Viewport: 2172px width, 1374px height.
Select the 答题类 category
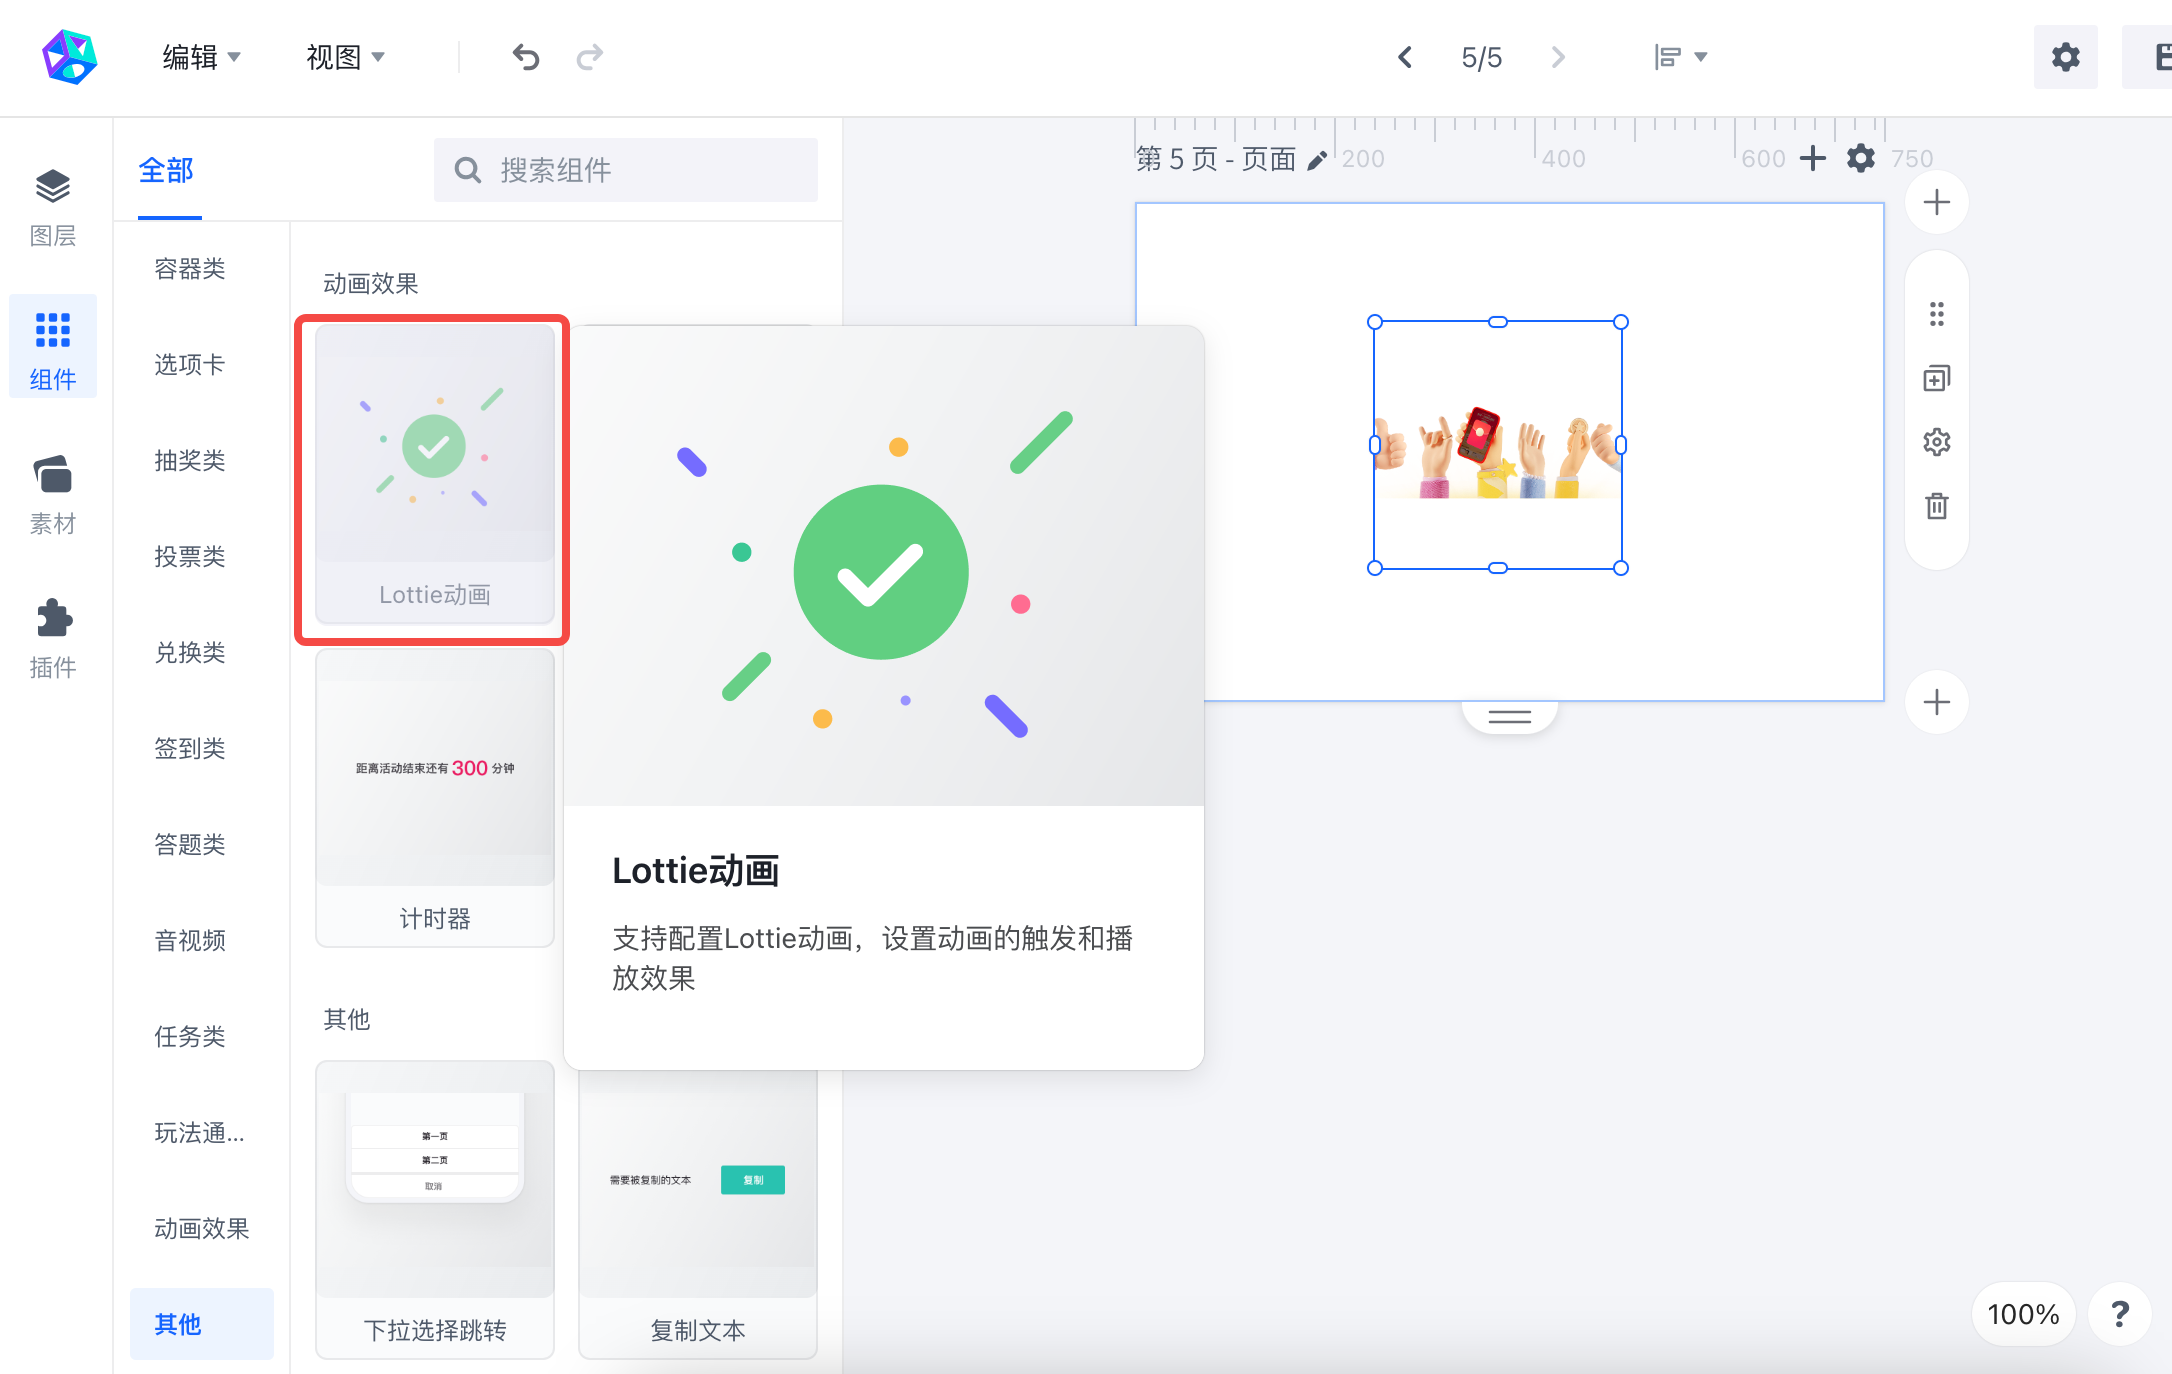point(190,844)
